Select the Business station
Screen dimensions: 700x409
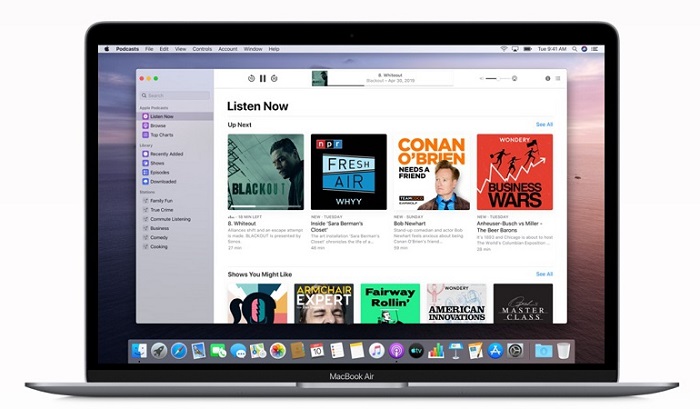pos(175,228)
